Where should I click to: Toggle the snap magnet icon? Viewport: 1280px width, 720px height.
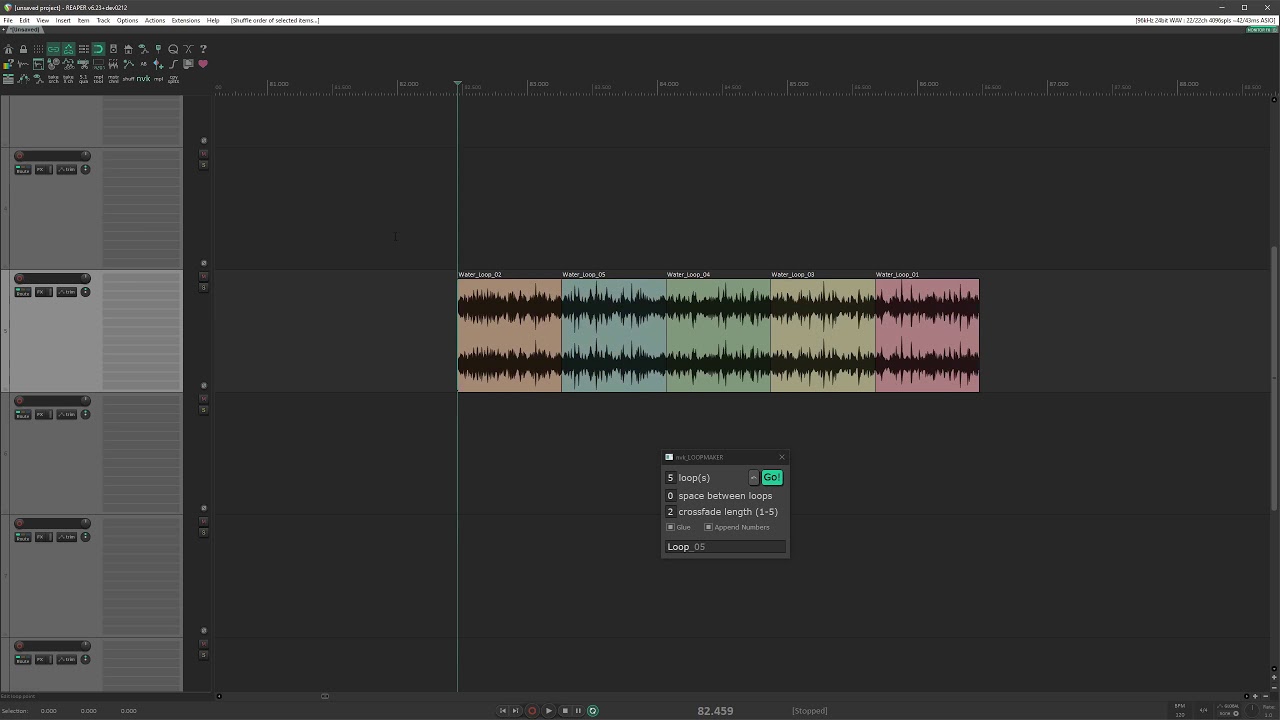click(x=98, y=49)
